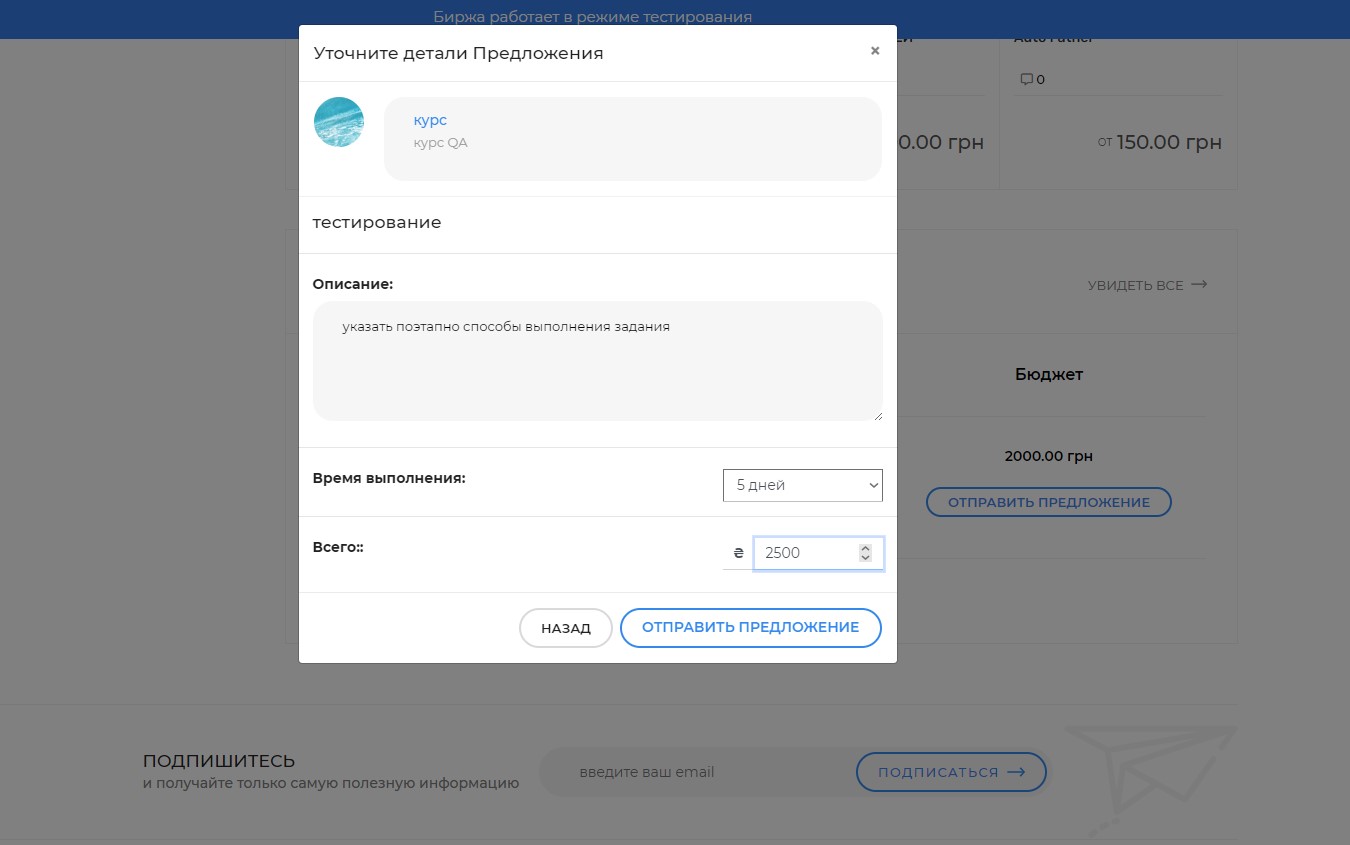1350x845 pixels.
Task: Open the 'курс' profile link
Action: [429, 119]
